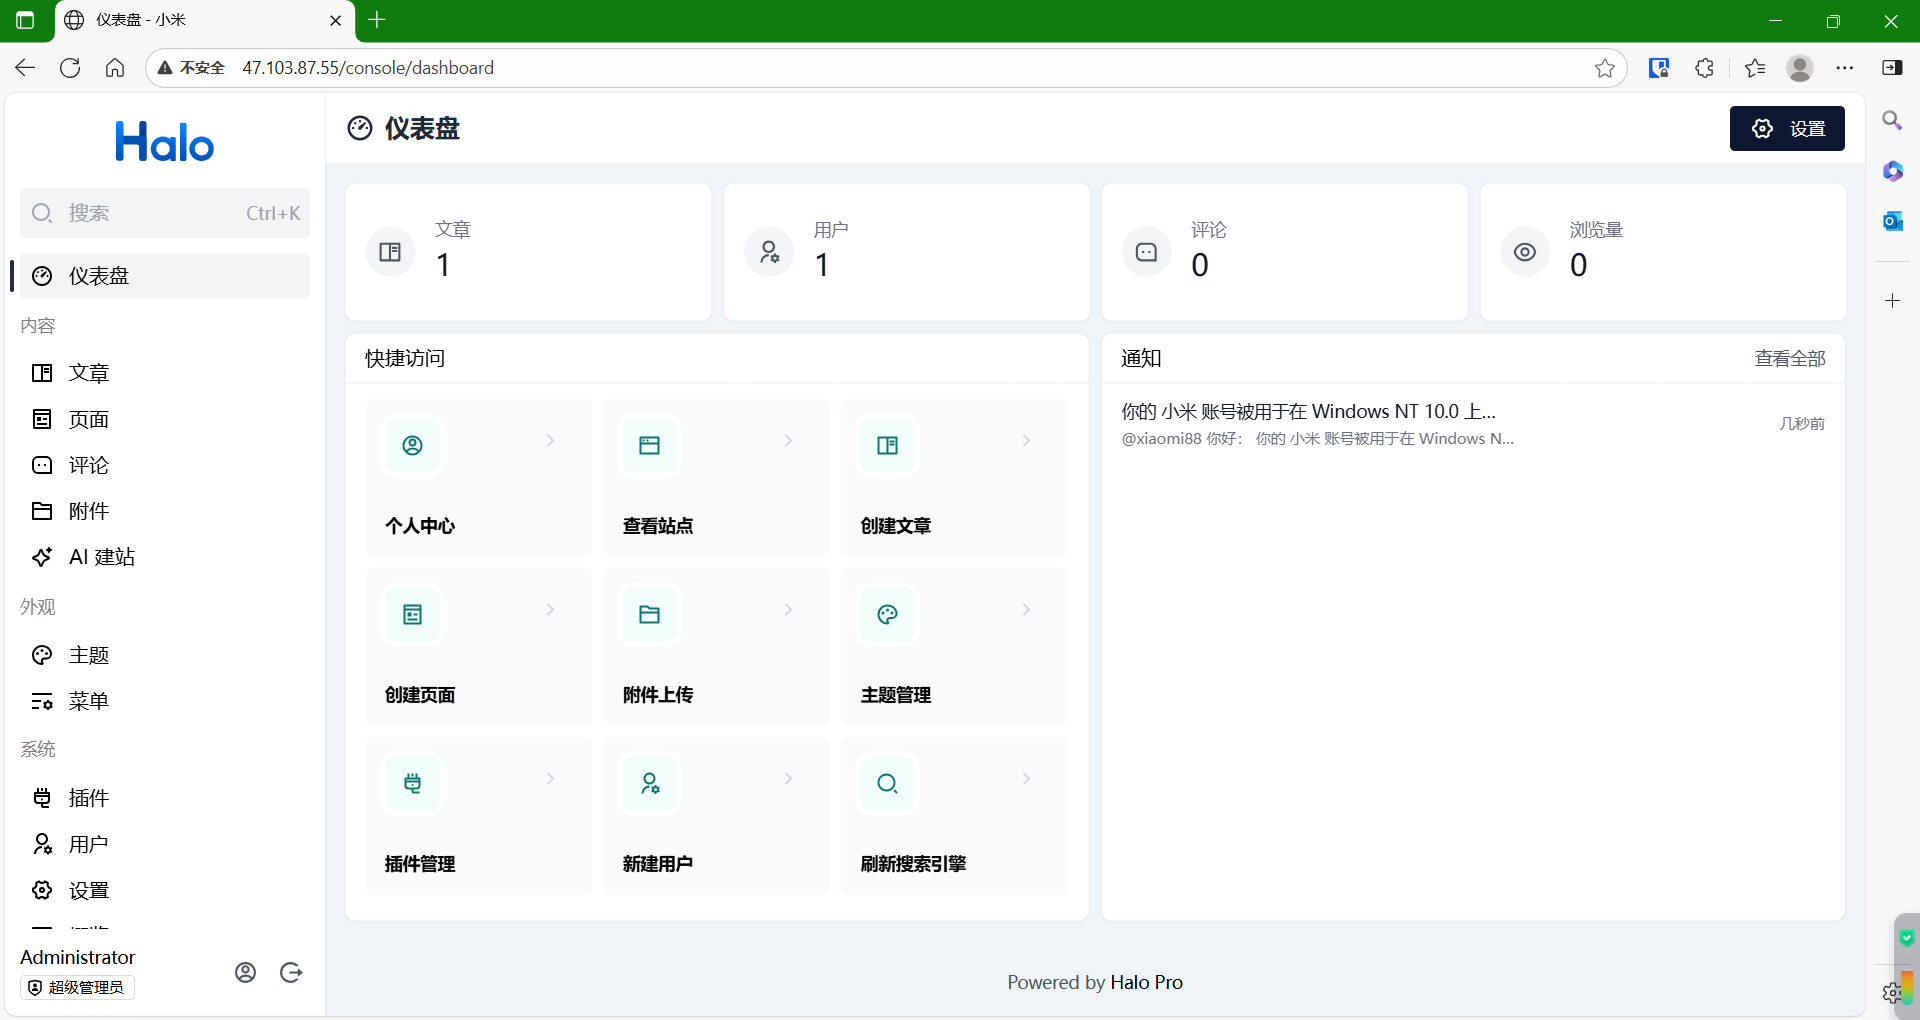
Task: Close the 仪表盘 - 小米 tab
Action: [x=336, y=20]
